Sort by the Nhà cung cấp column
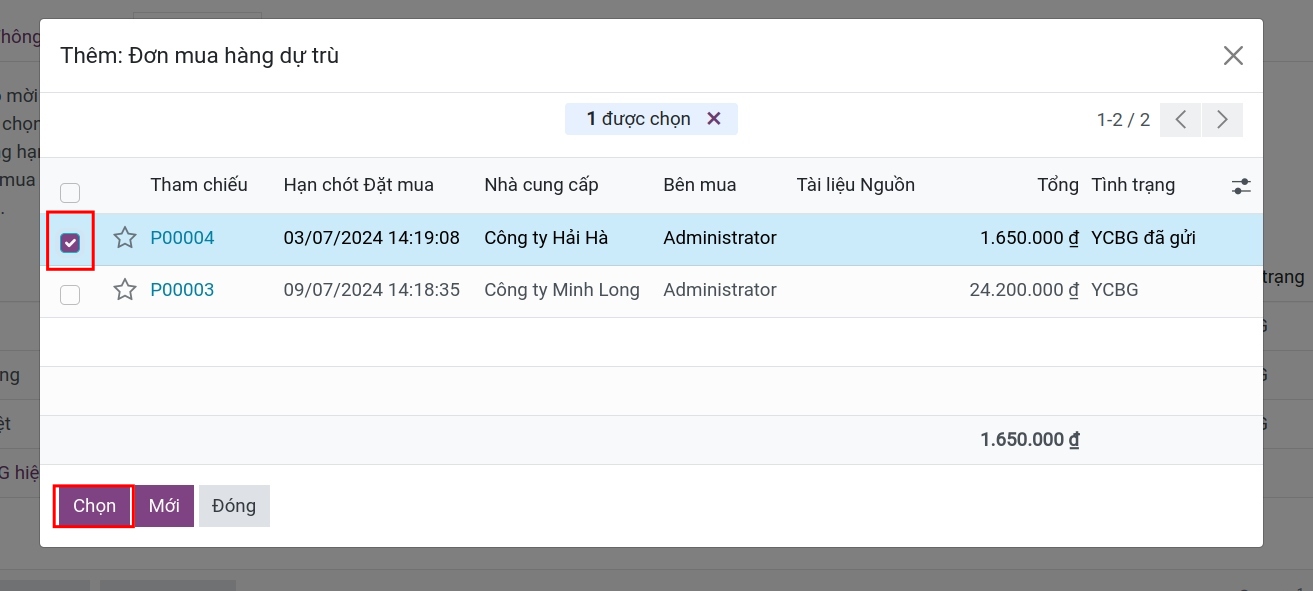This screenshot has height=591, width=1313. tap(541, 185)
